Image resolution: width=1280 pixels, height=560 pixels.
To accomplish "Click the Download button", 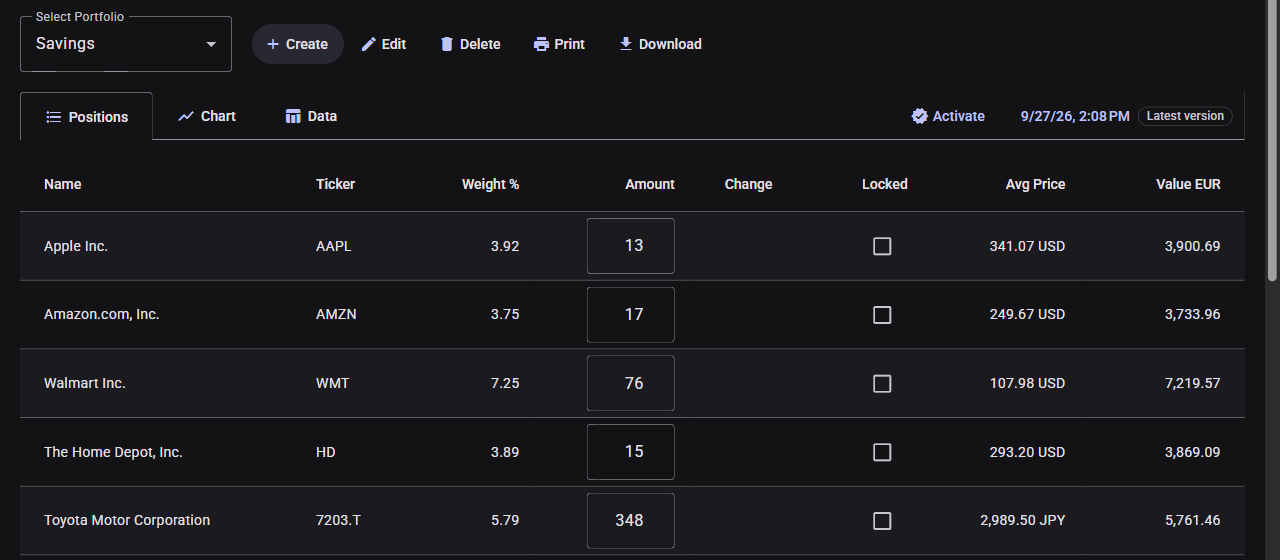I will point(660,44).
